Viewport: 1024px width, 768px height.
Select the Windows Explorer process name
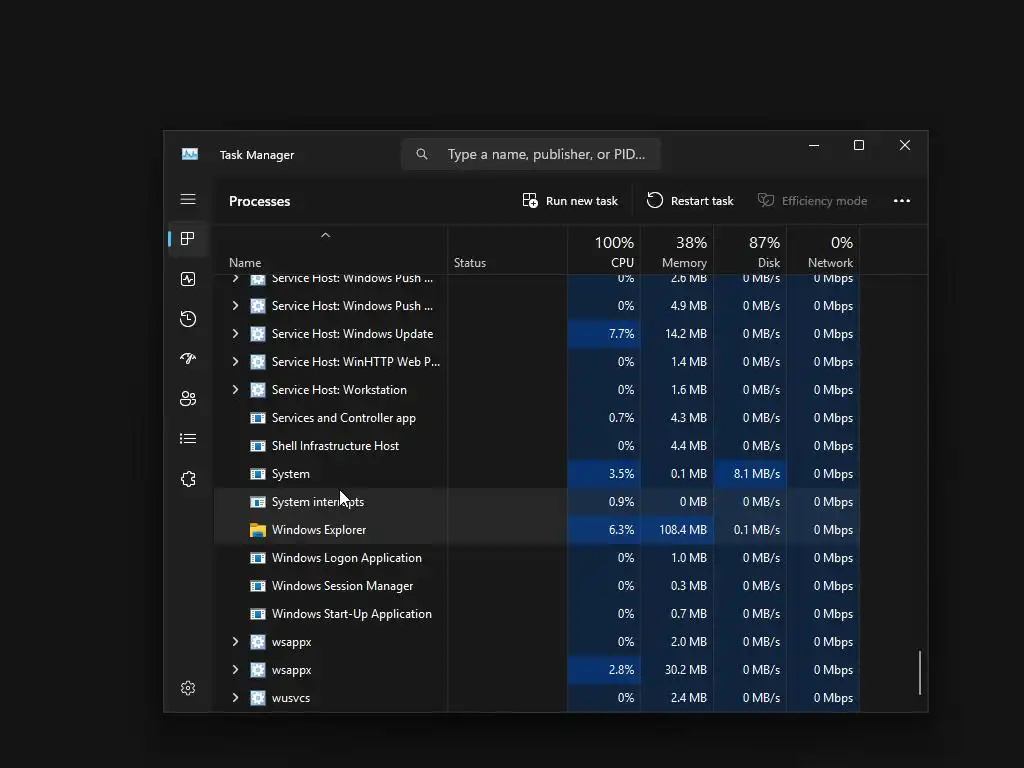pos(319,530)
